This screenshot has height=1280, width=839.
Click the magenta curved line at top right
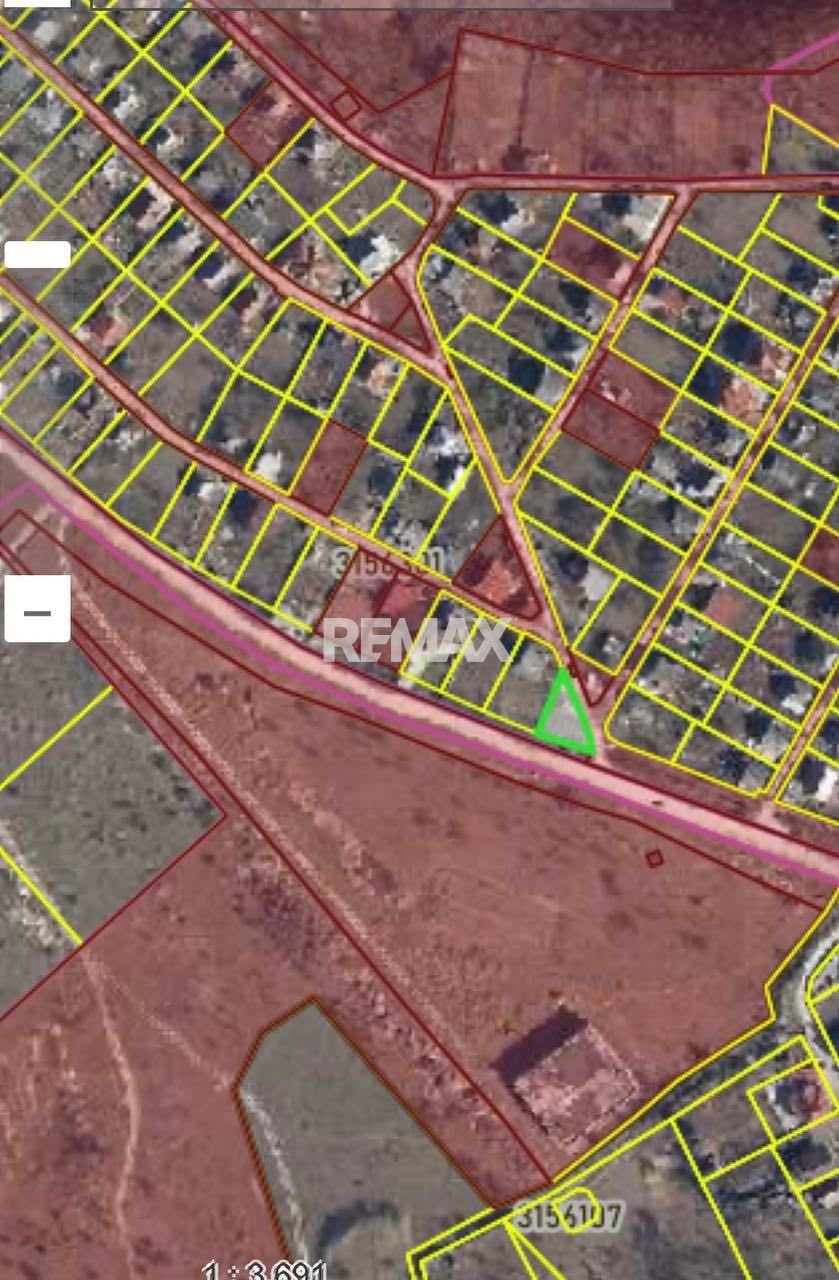click(x=790, y=65)
